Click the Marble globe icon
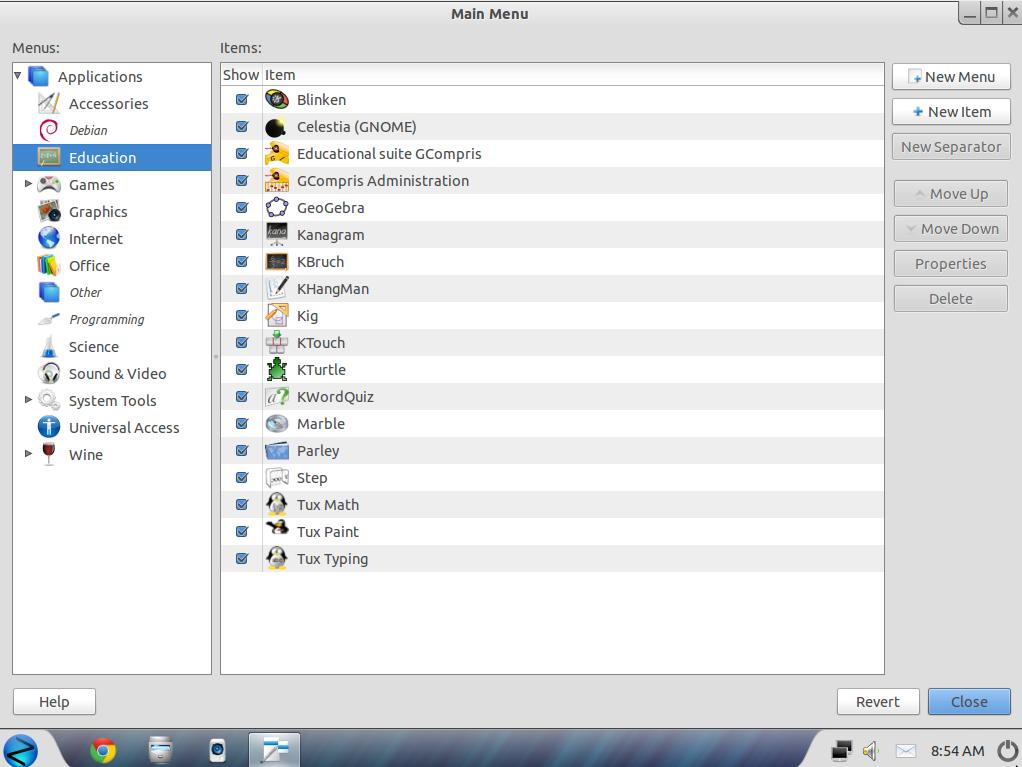 pos(277,424)
